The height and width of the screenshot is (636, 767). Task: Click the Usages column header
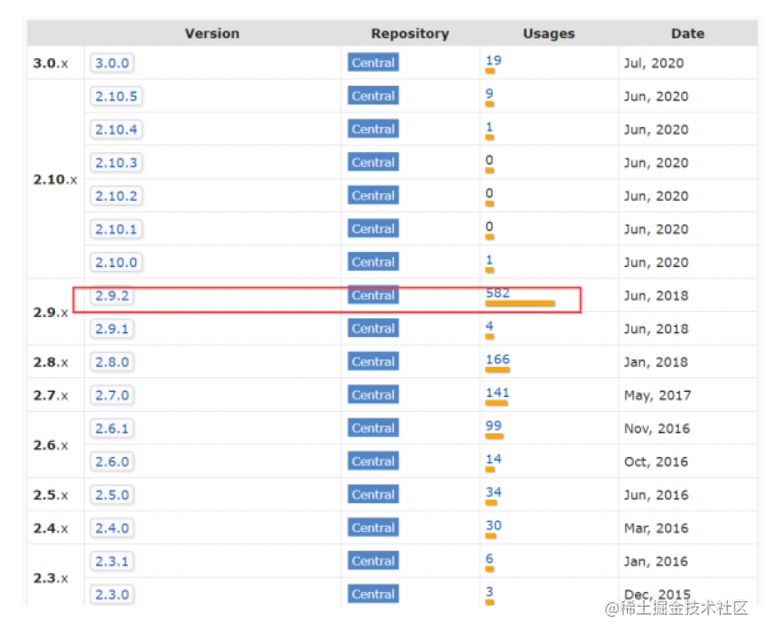click(x=549, y=33)
